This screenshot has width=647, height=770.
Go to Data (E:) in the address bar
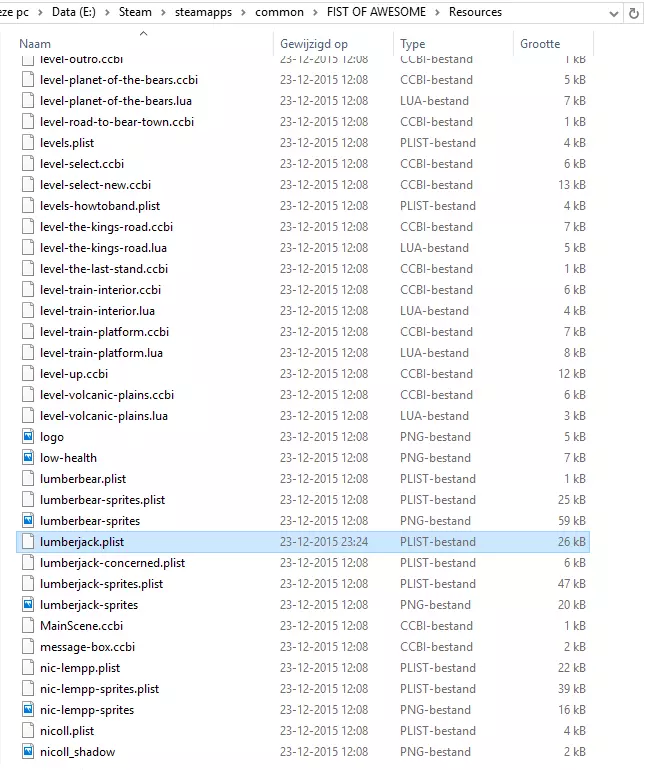tap(74, 12)
